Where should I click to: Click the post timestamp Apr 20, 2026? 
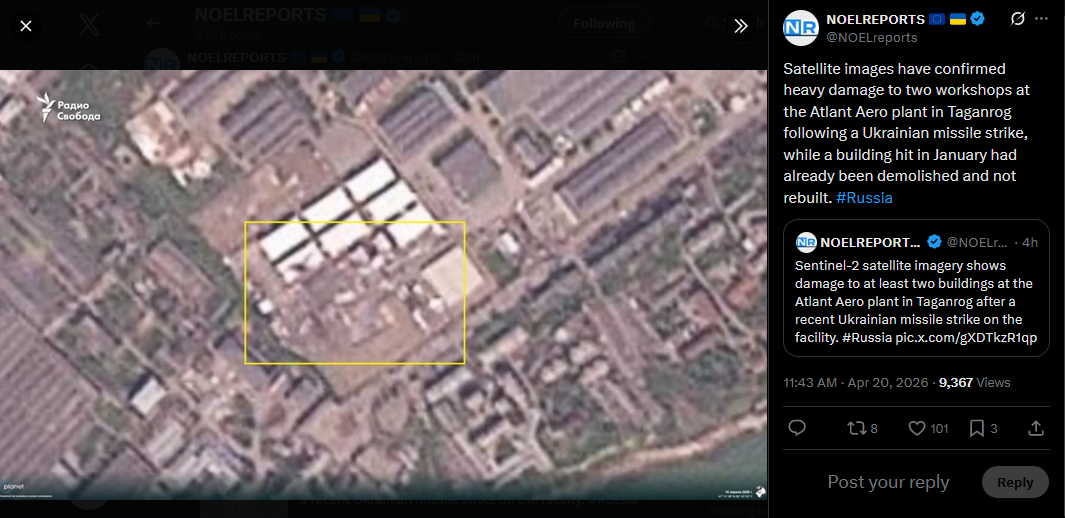point(856,382)
